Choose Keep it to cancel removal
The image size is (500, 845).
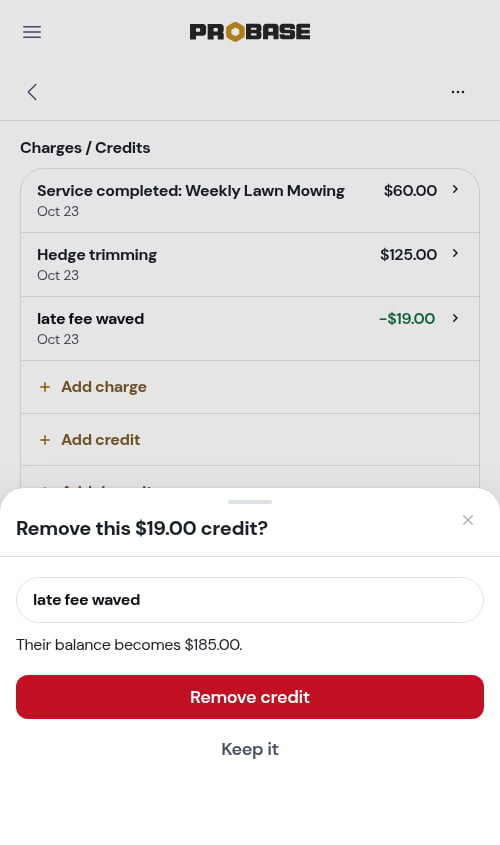[x=250, y=749]
